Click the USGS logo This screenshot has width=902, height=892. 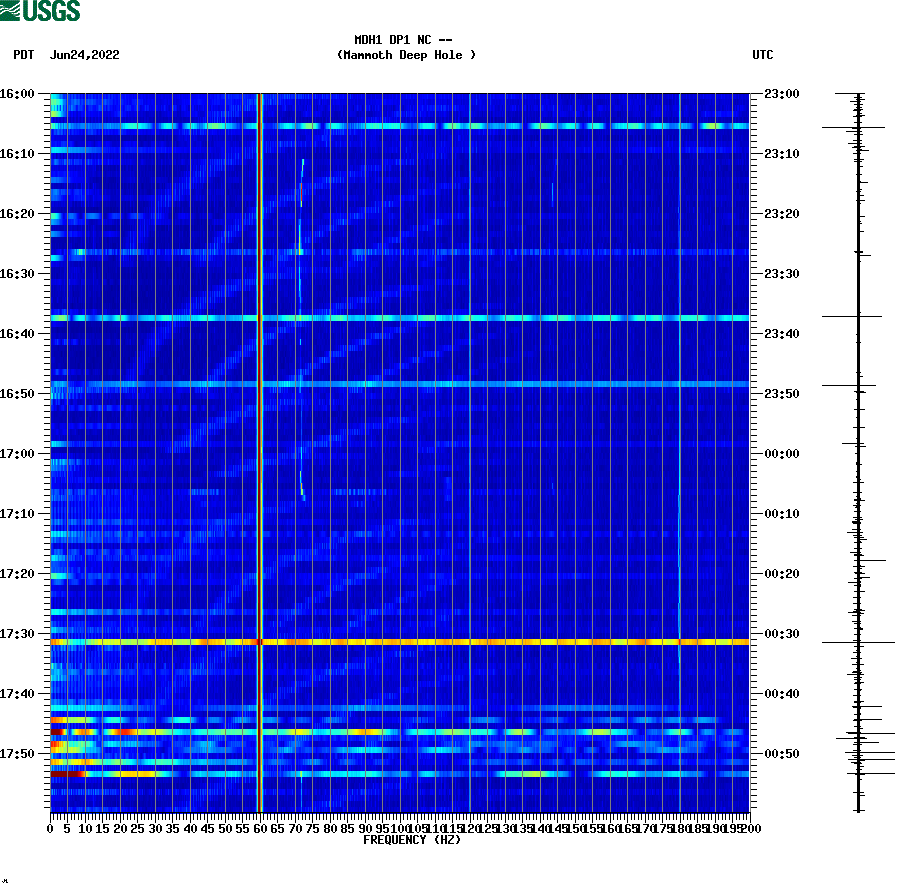pyautogui.click(x=40, y=12)
